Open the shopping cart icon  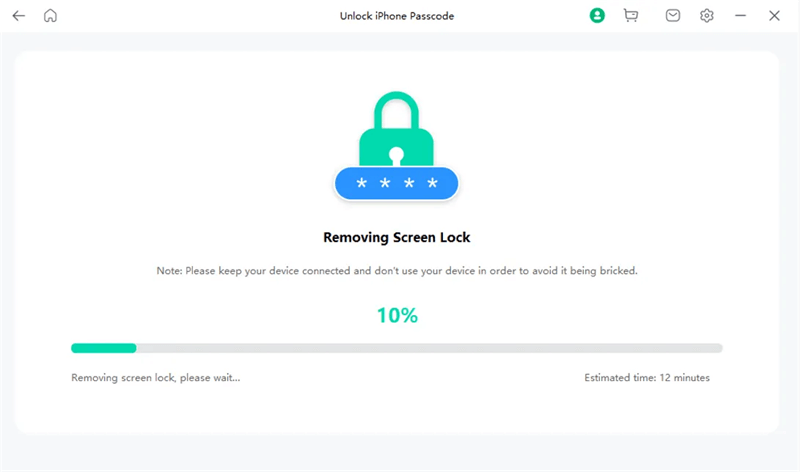(x=631, y=16)
